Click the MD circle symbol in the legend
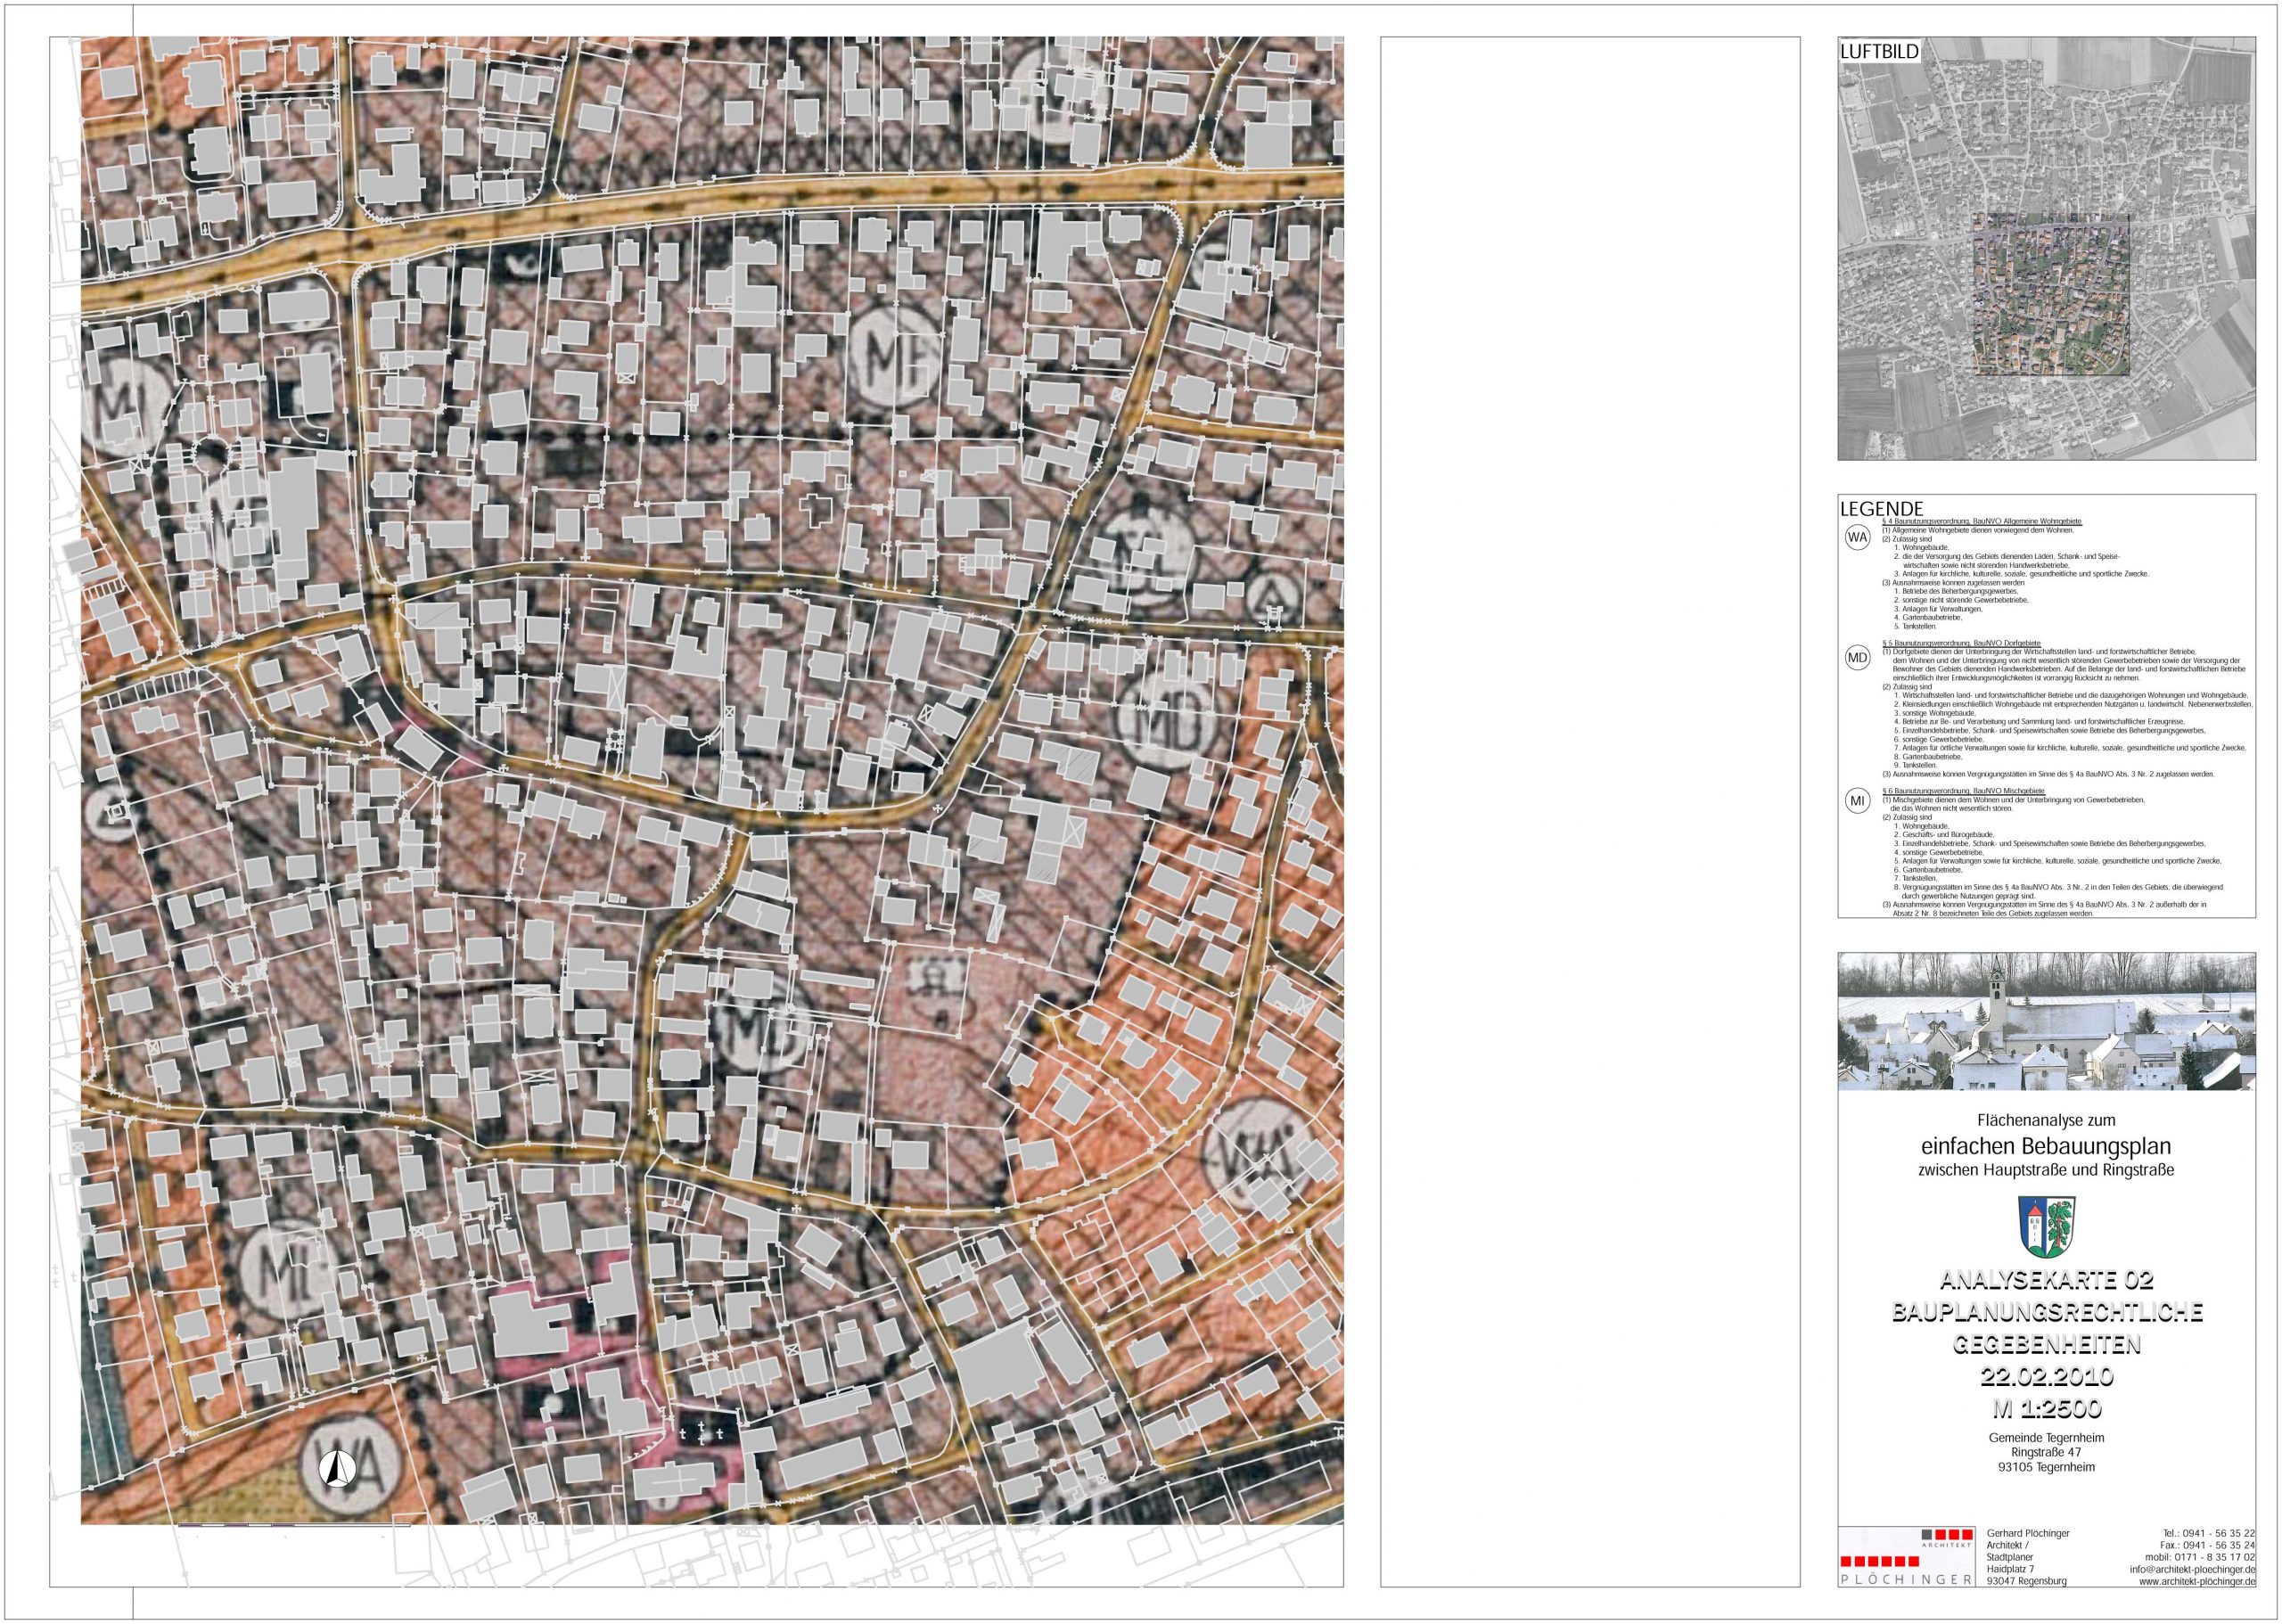This screenshot has height=1624, width=2282. pyautogui.click(x=1857, y=657)
